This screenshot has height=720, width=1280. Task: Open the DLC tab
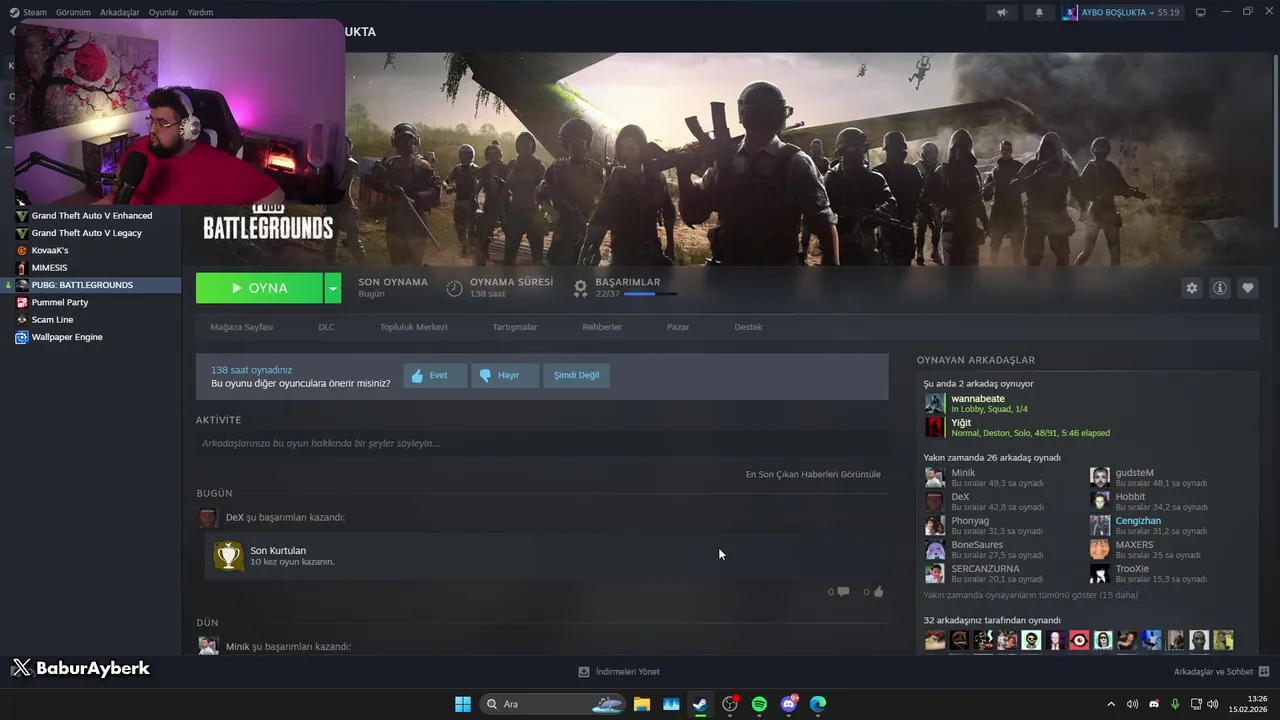click(x=326, y=327)
